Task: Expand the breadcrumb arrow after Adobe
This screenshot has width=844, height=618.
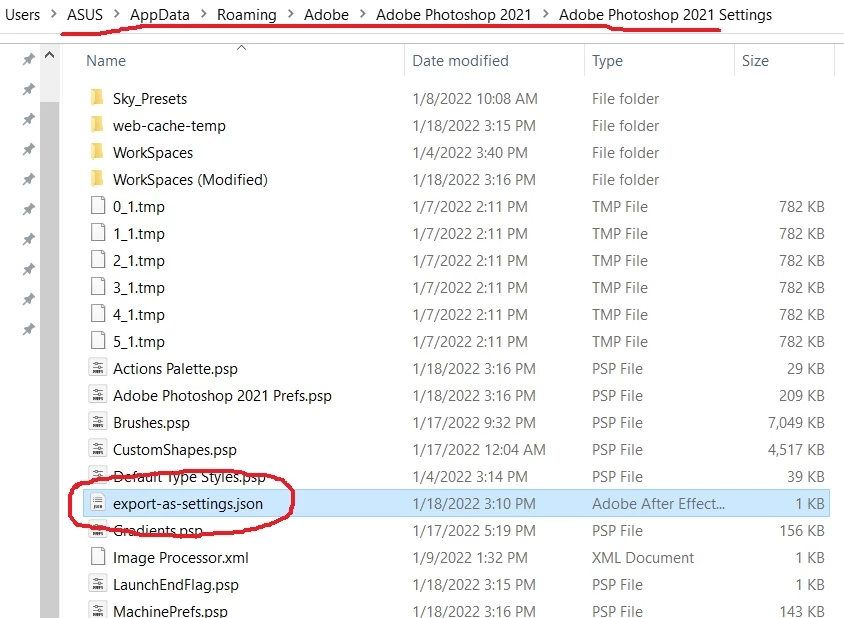Action: [x=362, y=14]
